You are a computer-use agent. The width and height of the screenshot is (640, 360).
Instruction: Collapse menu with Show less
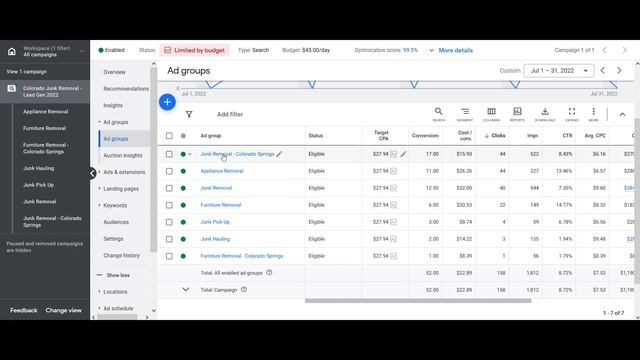tap(113, 275)
